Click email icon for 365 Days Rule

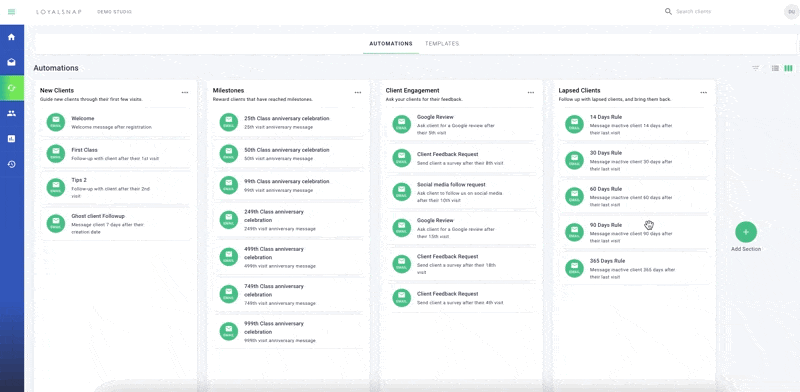click(574, 268)
